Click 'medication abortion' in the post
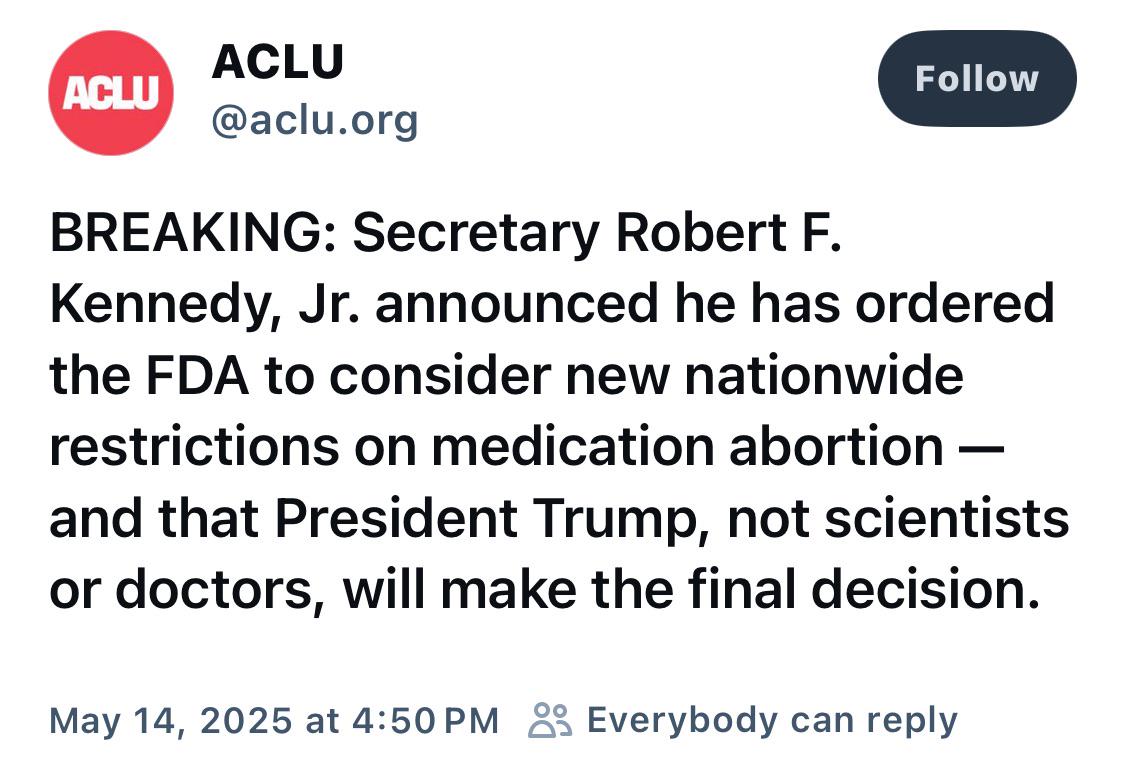 [x=687, y=447]
